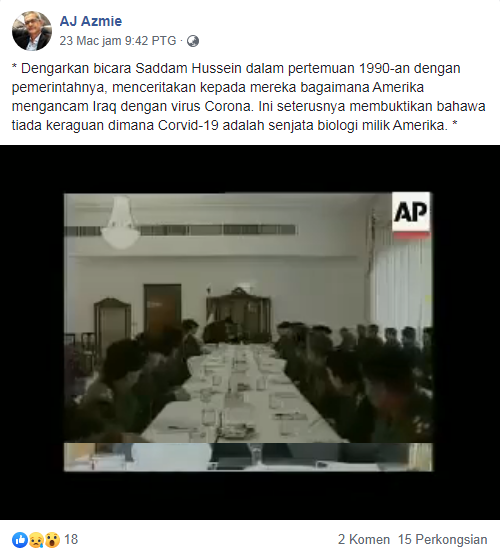500x560 pixels.
Task: Click the cropped frame strip below the video image
Action: tap(248, 457)
